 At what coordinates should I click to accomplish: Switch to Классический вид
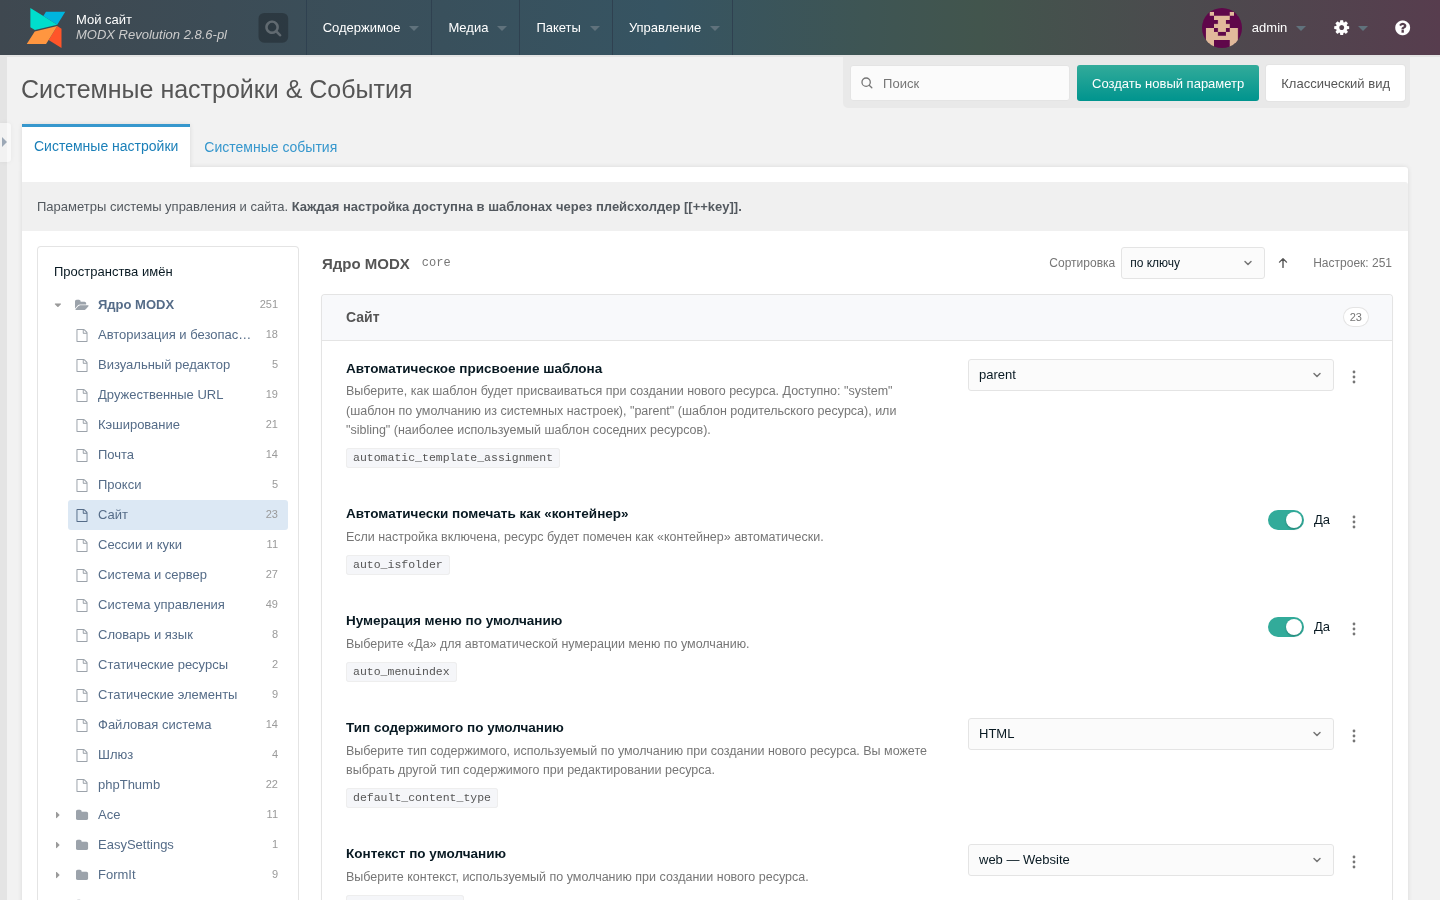pyautogui.click(x=1336, y=84)
